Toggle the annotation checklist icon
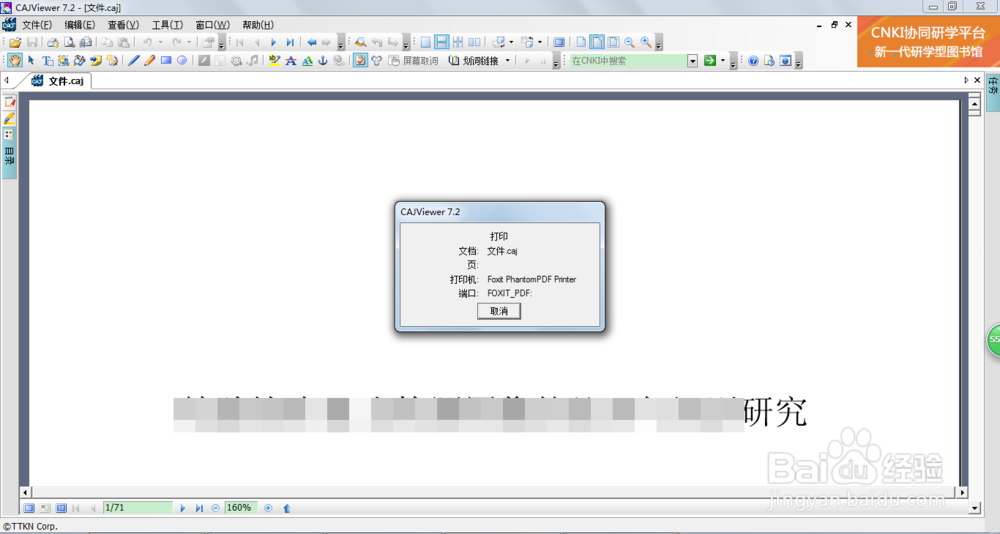 click(x=360, y=61)
